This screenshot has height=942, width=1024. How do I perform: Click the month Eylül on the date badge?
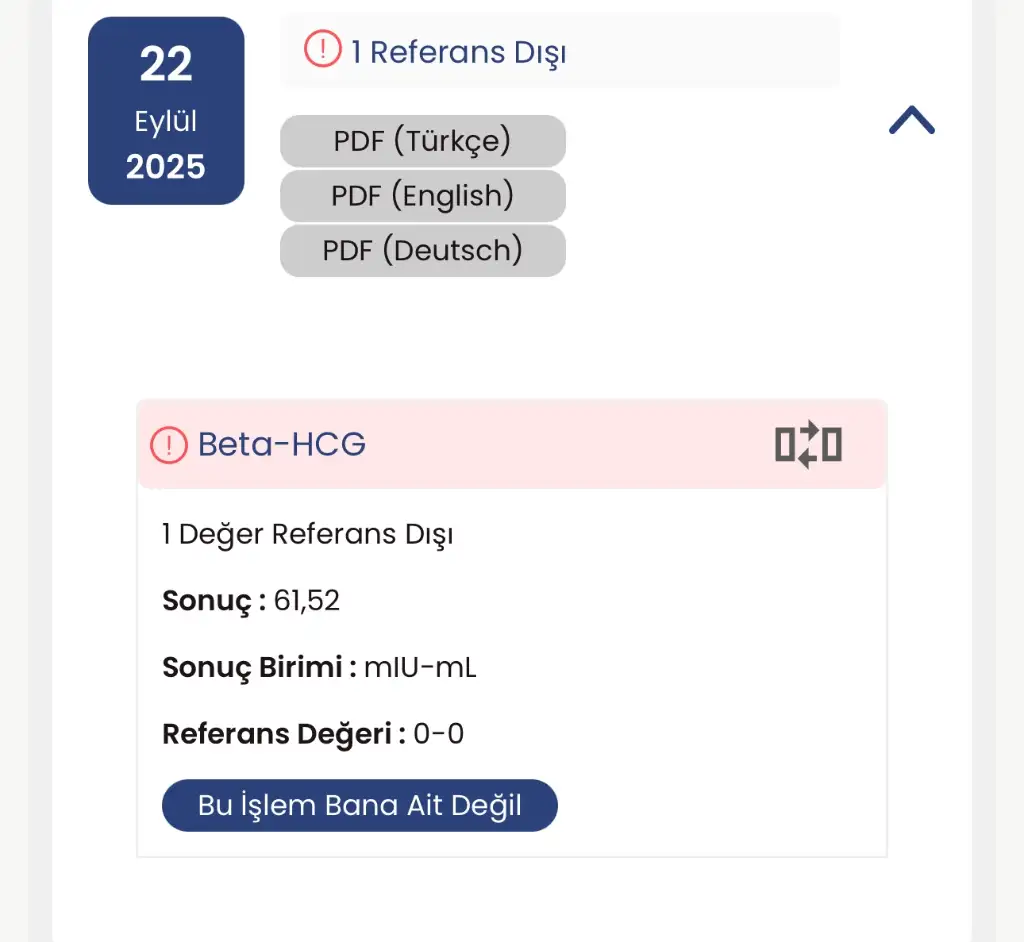pos(166,122)
